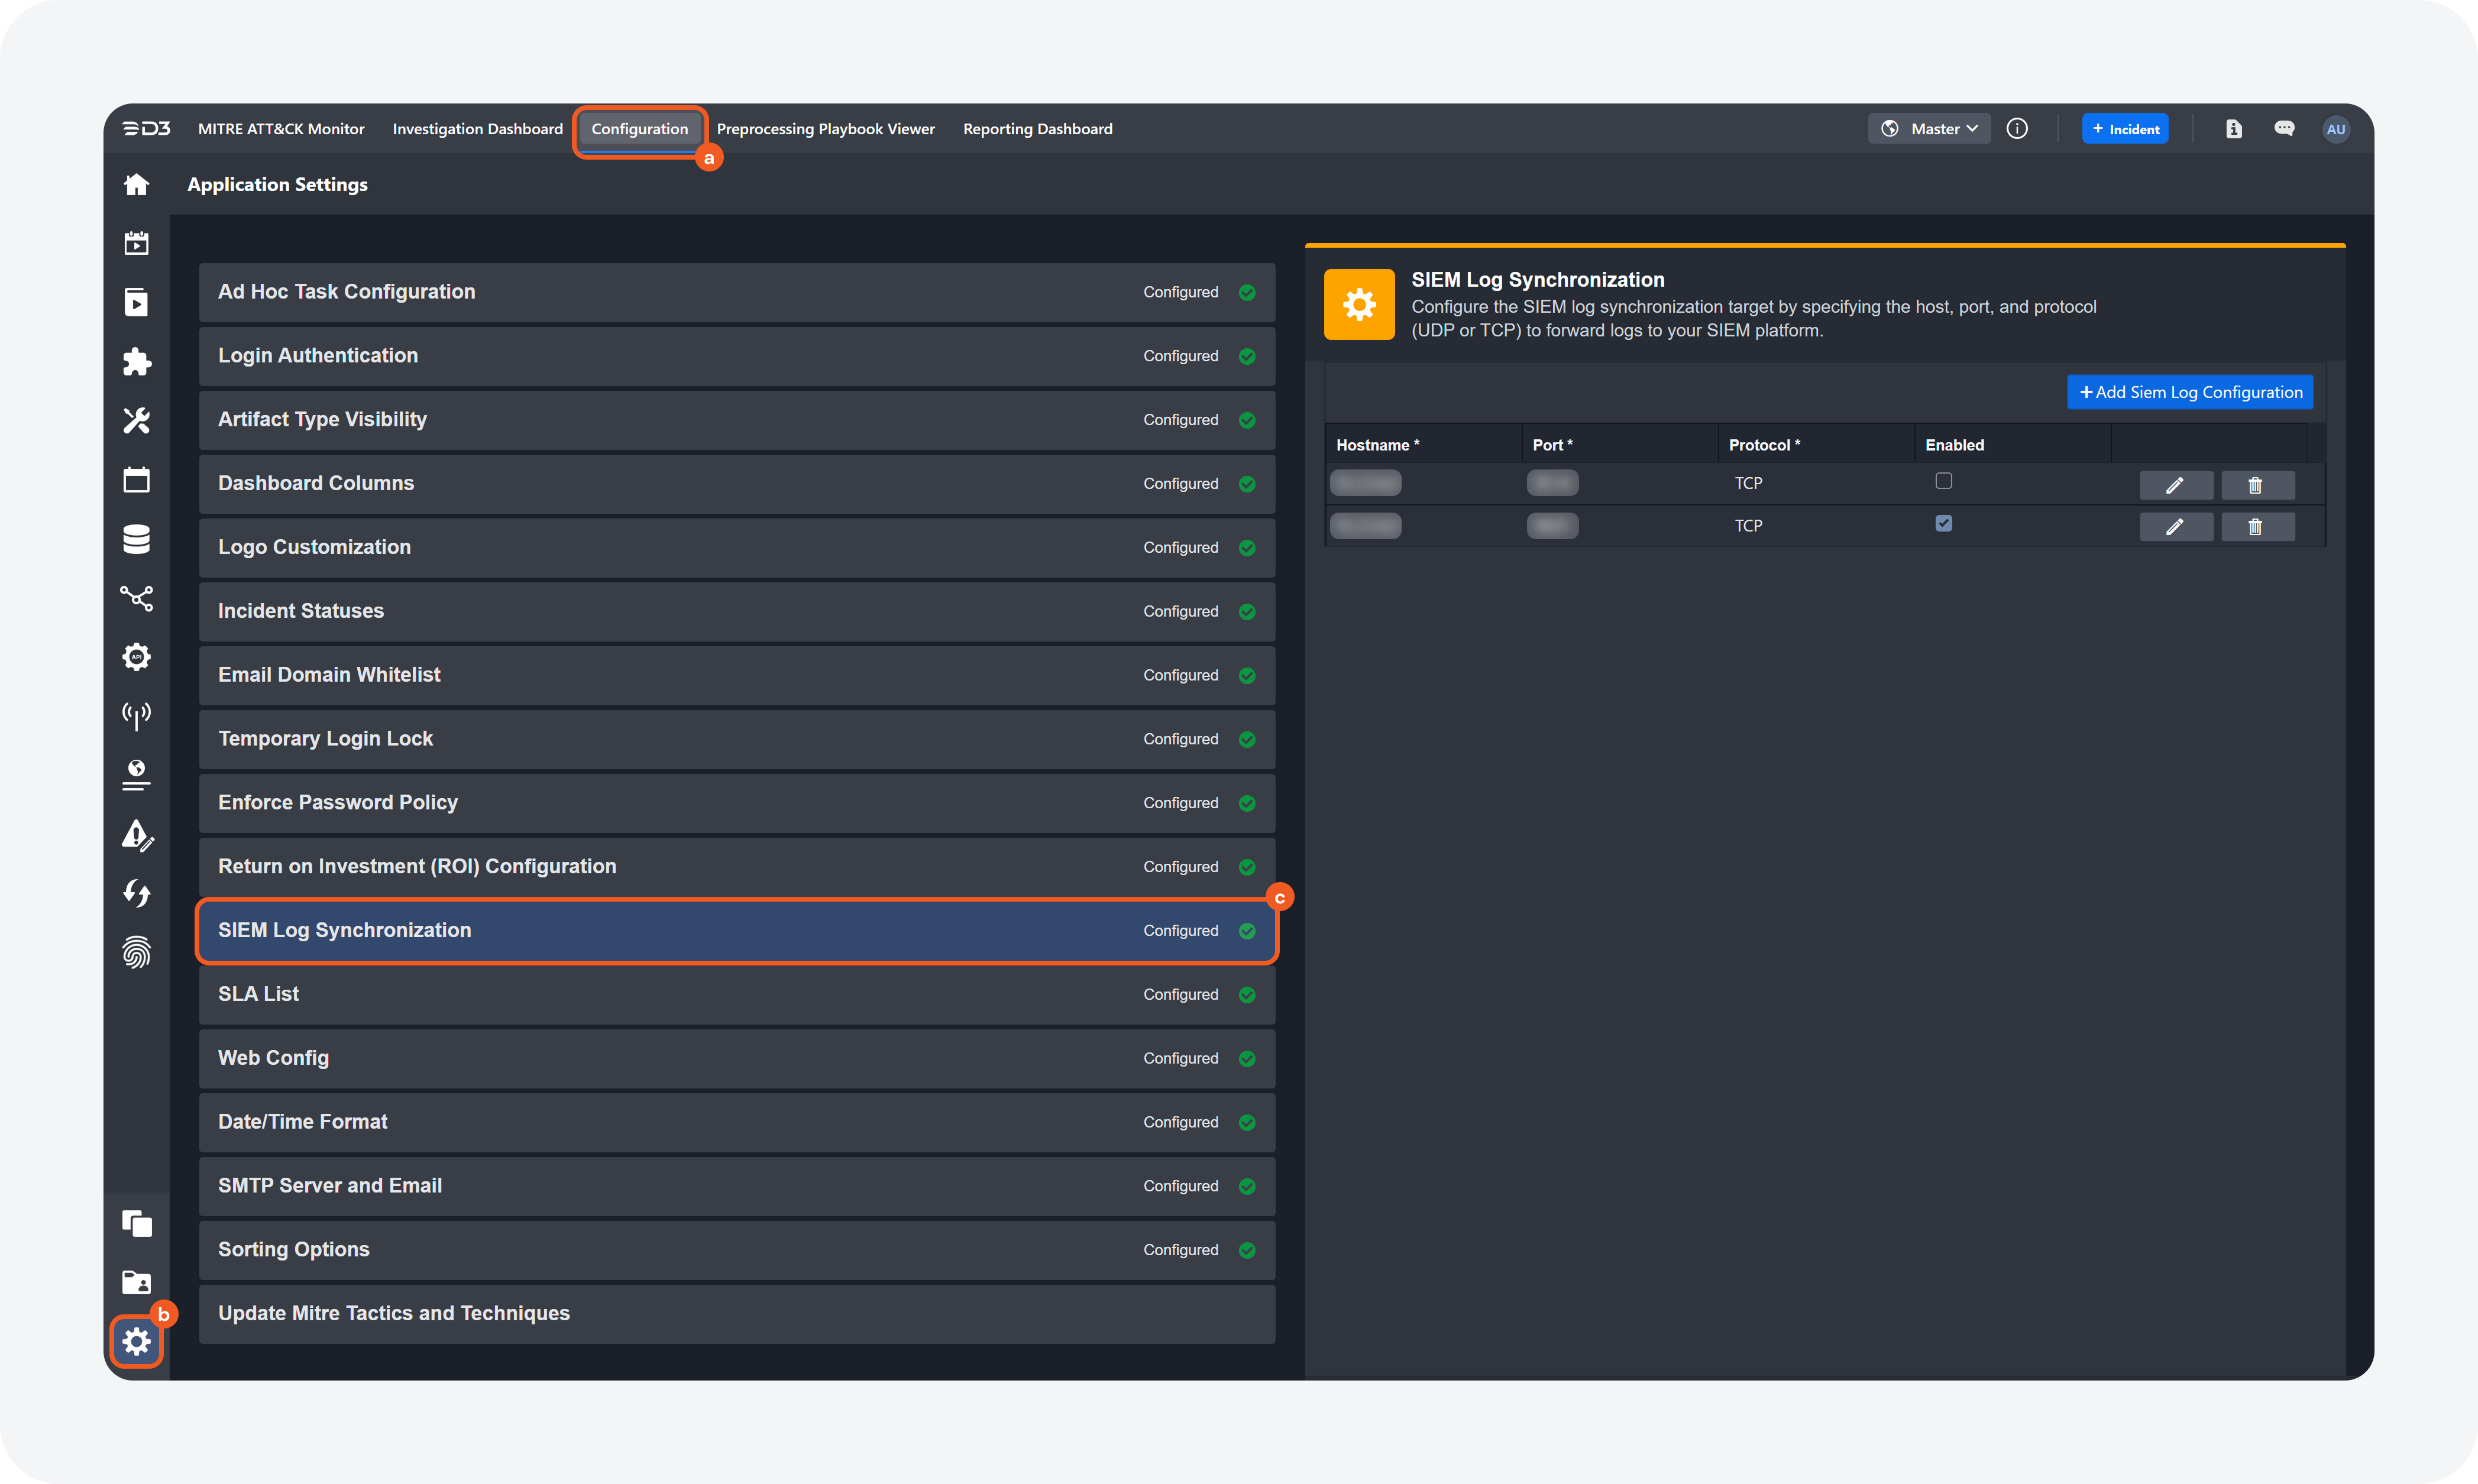Click Add Siem Log Configuration button
The image size is (2478, 1484).
[x=2189, y=392]
